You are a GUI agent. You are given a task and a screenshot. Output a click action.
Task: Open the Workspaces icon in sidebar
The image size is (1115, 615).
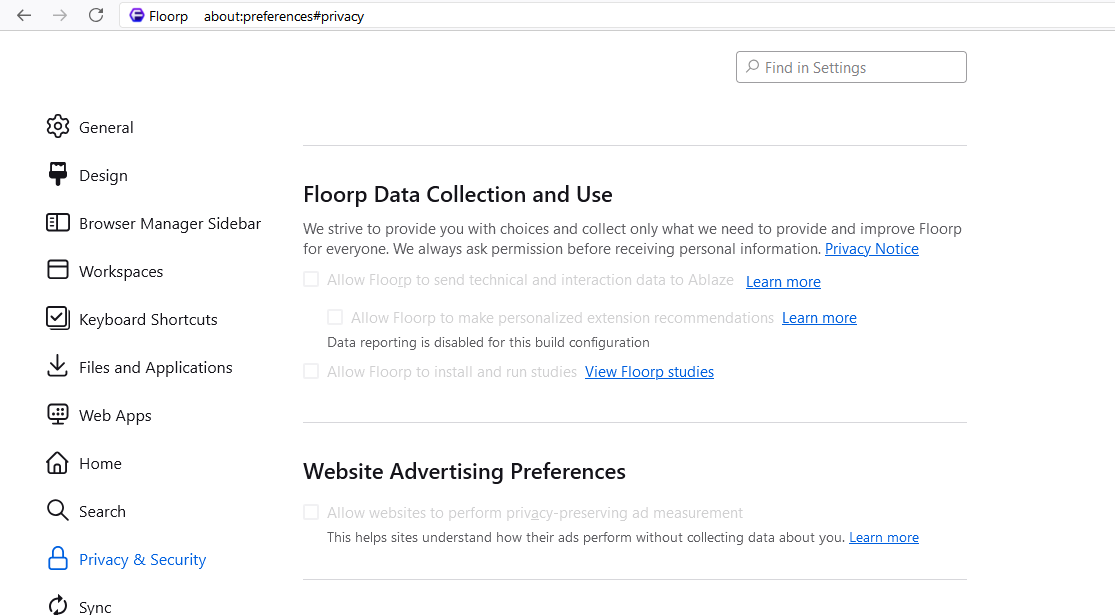coord(58,271)
